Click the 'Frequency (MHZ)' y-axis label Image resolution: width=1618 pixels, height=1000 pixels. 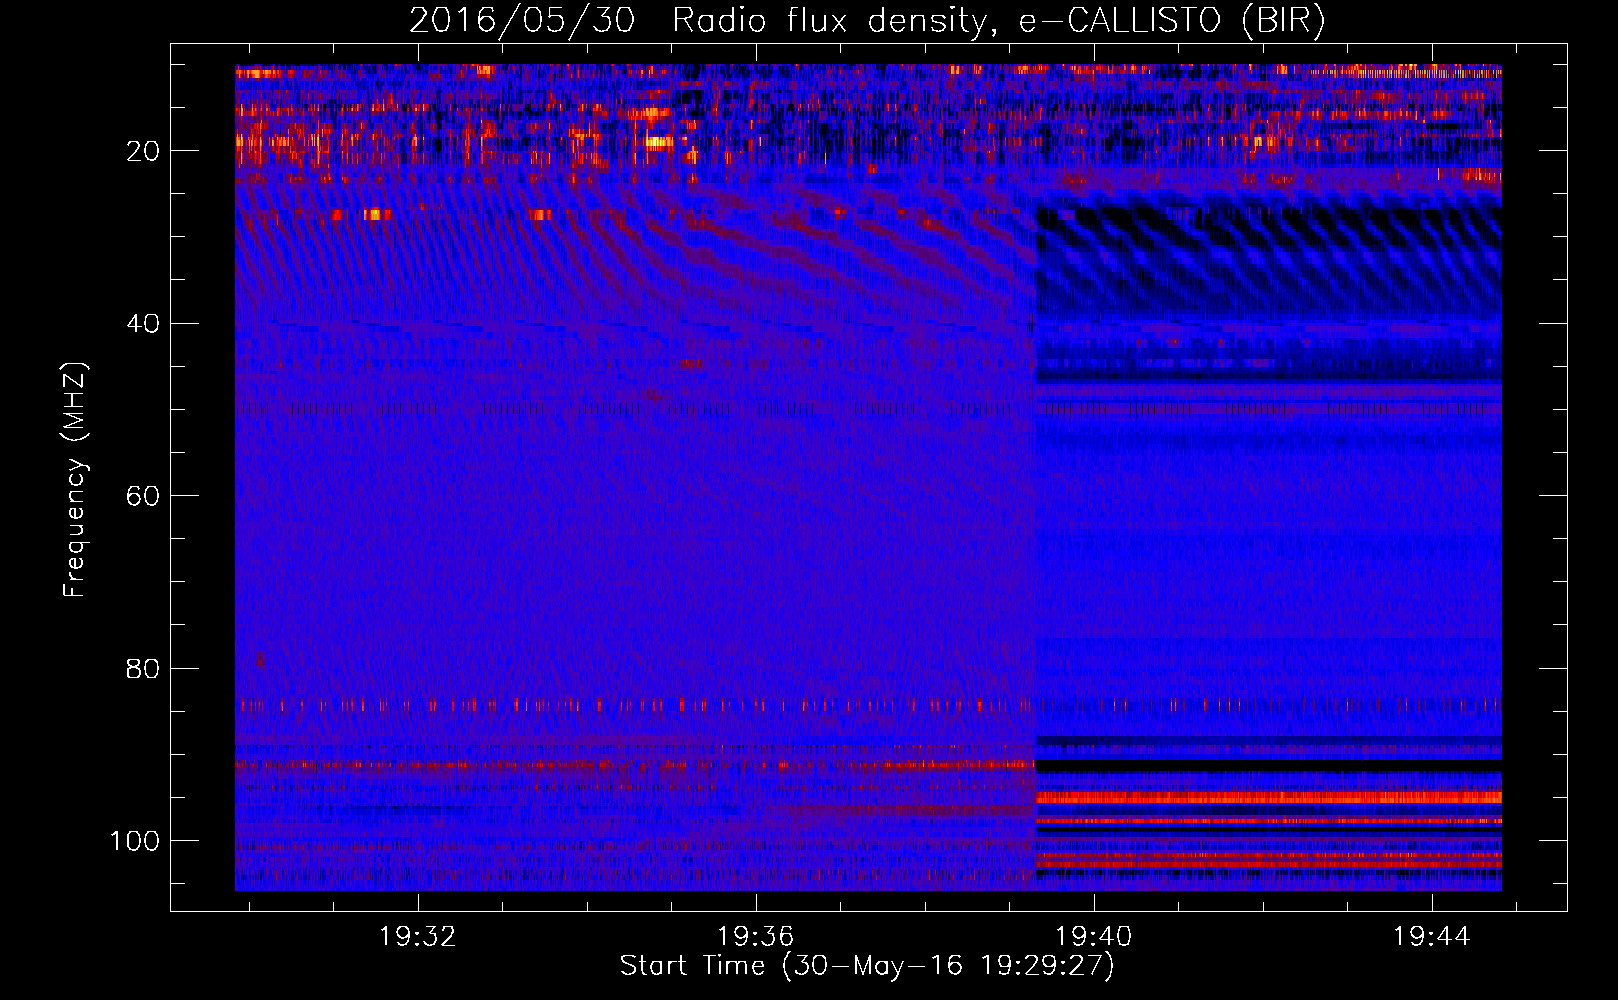75,479
